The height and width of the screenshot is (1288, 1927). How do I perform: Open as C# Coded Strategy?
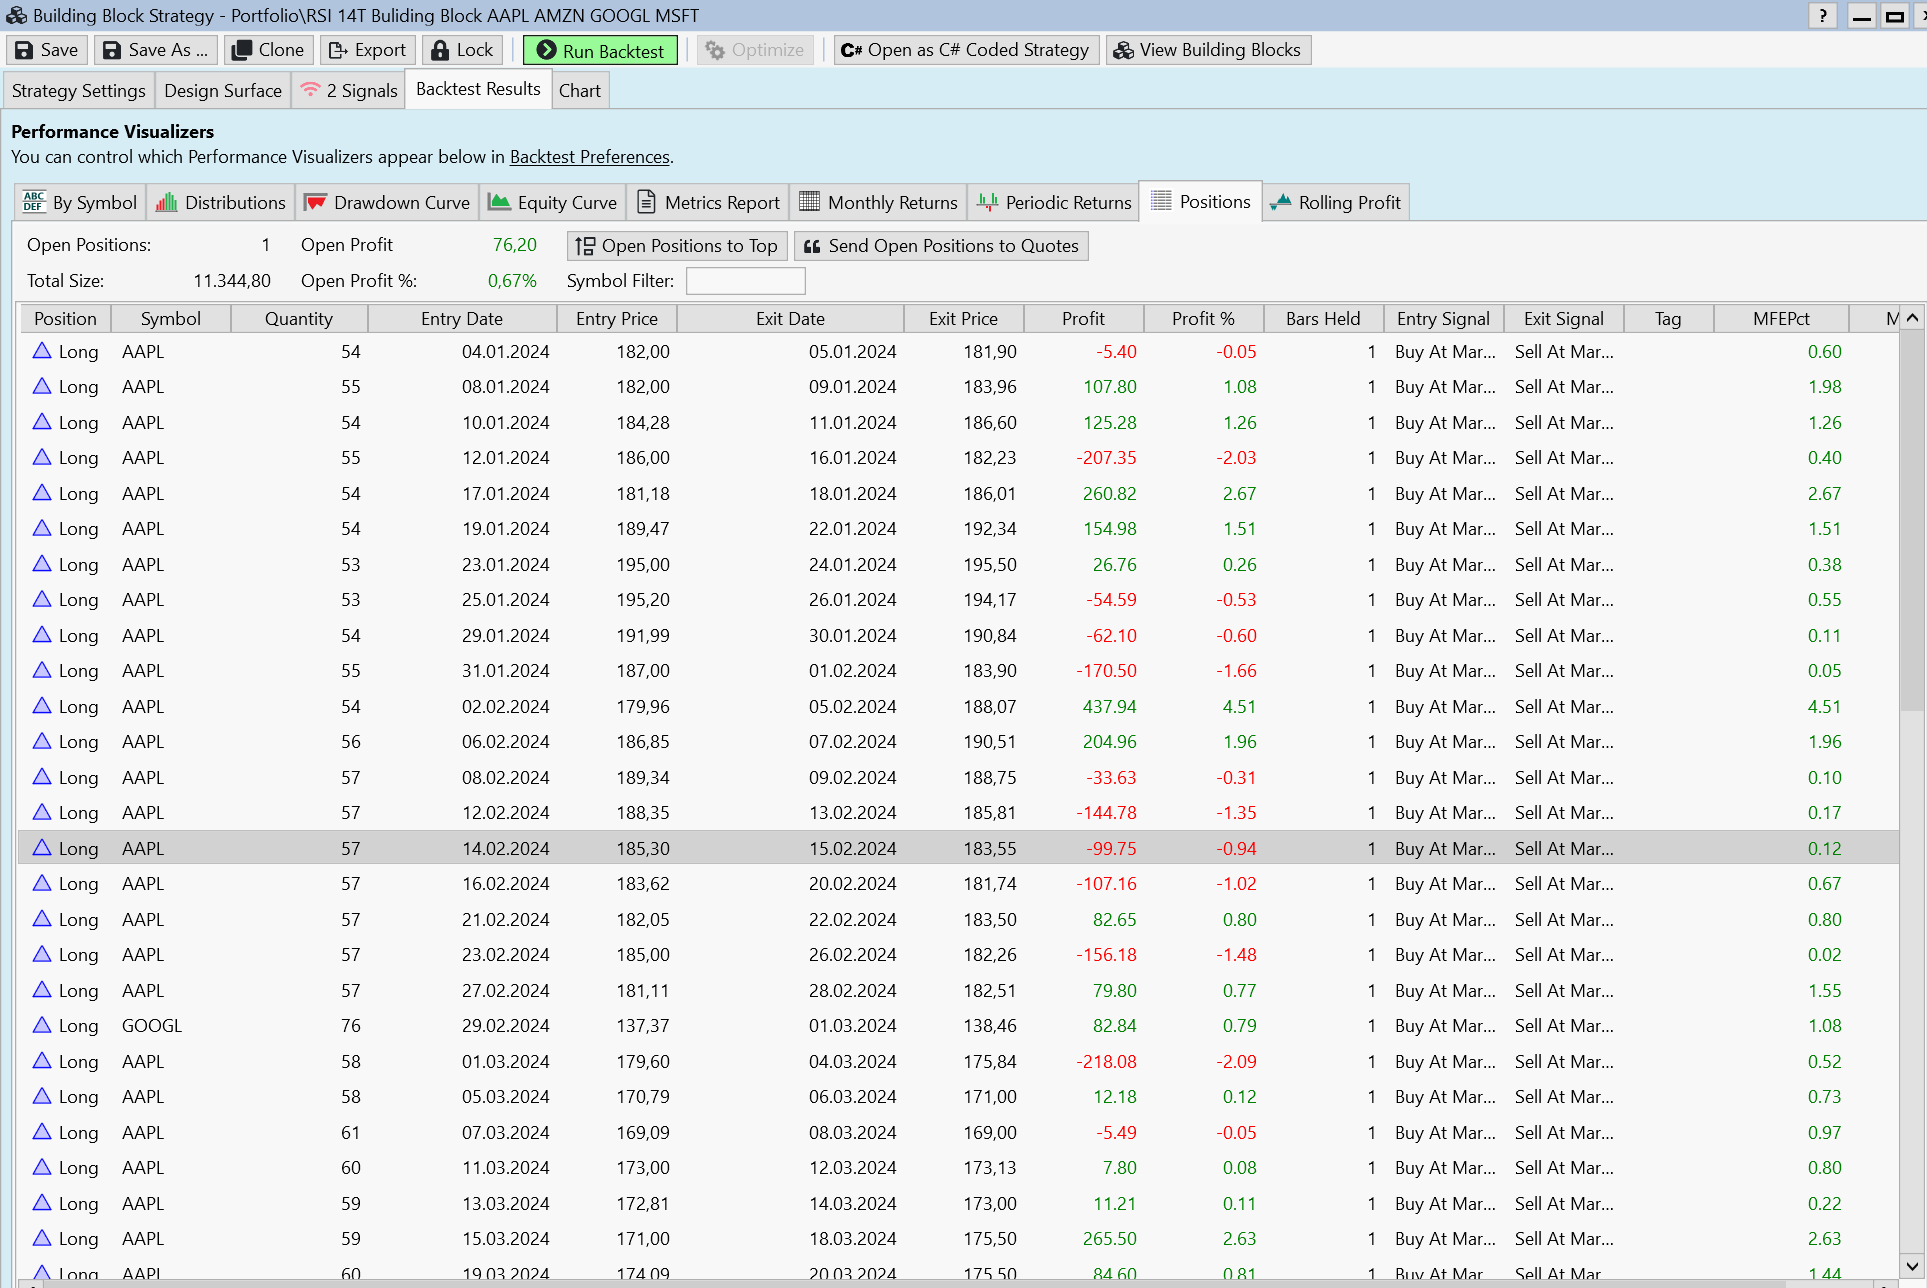point(965,50)
